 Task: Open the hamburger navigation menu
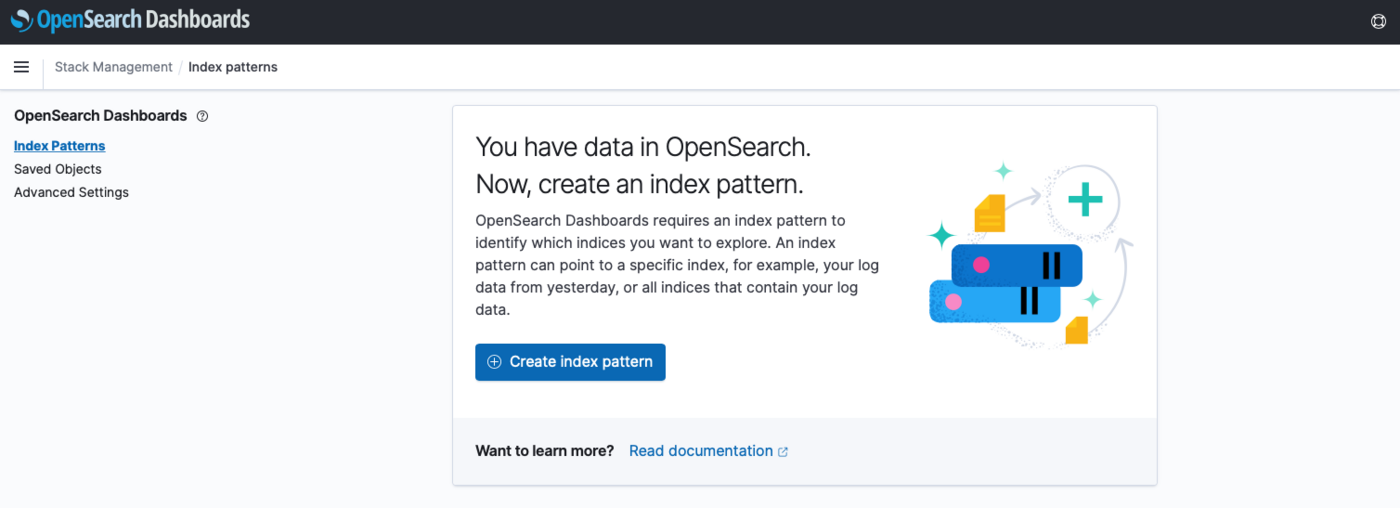[x=21, y=67]
